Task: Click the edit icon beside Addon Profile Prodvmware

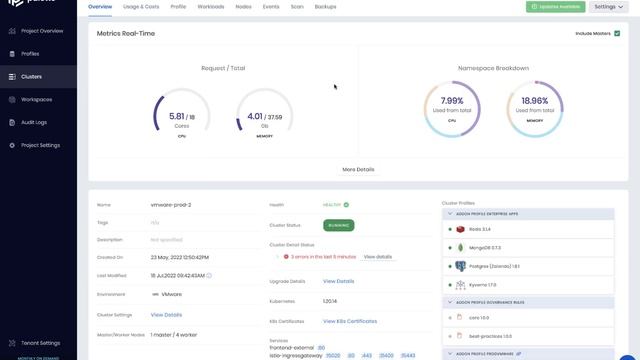Action: click(x=518, y=354)
